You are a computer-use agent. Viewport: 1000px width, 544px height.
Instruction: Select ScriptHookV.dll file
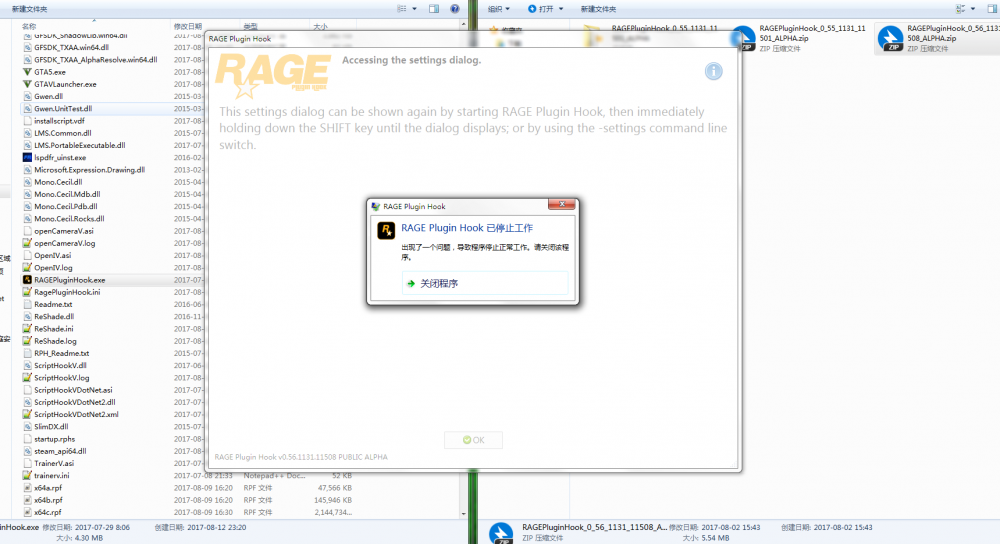pos(60,365)
